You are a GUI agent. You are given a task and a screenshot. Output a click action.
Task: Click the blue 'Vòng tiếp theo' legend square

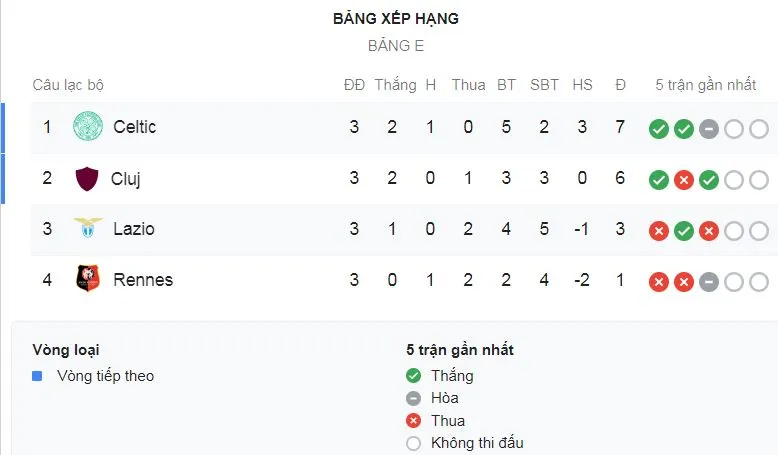(x=37, y=377)
